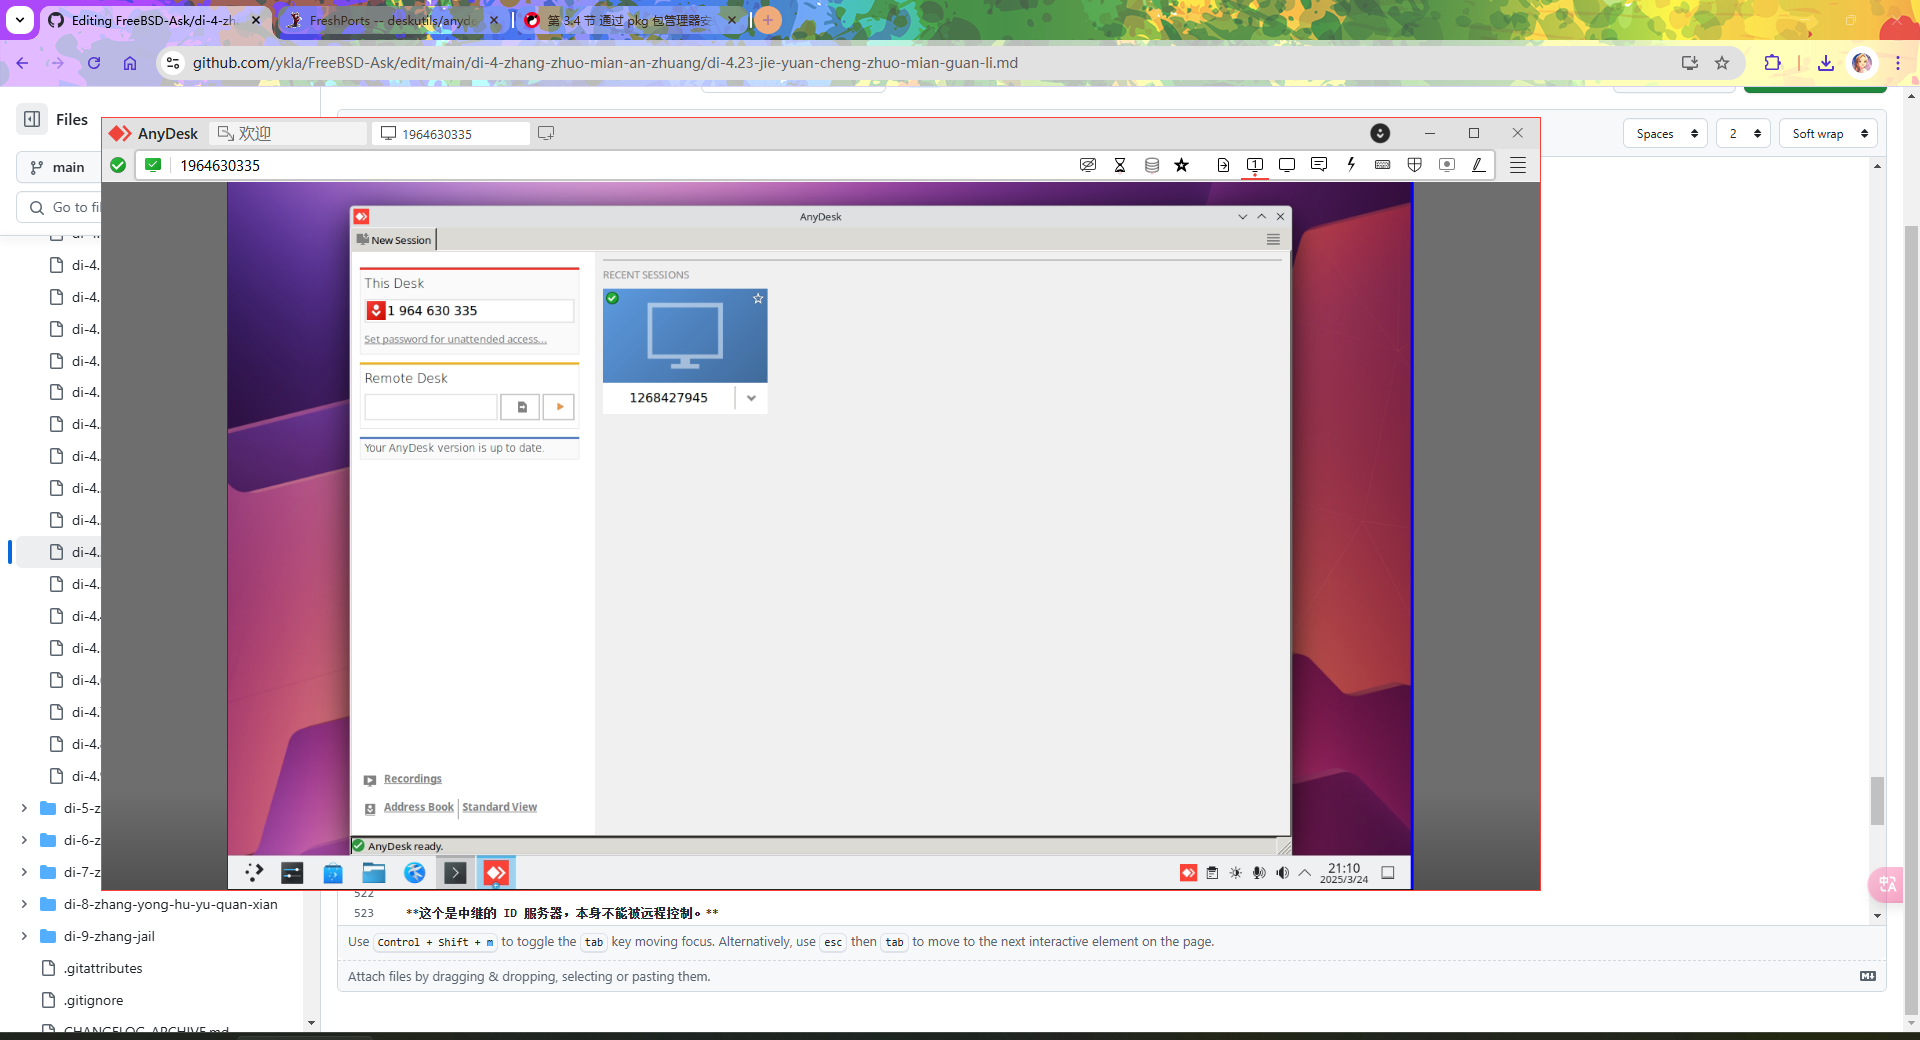Viewport: 1920px width, 1040px height.
Task: Open remote KDE application launcher
Action: [x=254, y=873]
